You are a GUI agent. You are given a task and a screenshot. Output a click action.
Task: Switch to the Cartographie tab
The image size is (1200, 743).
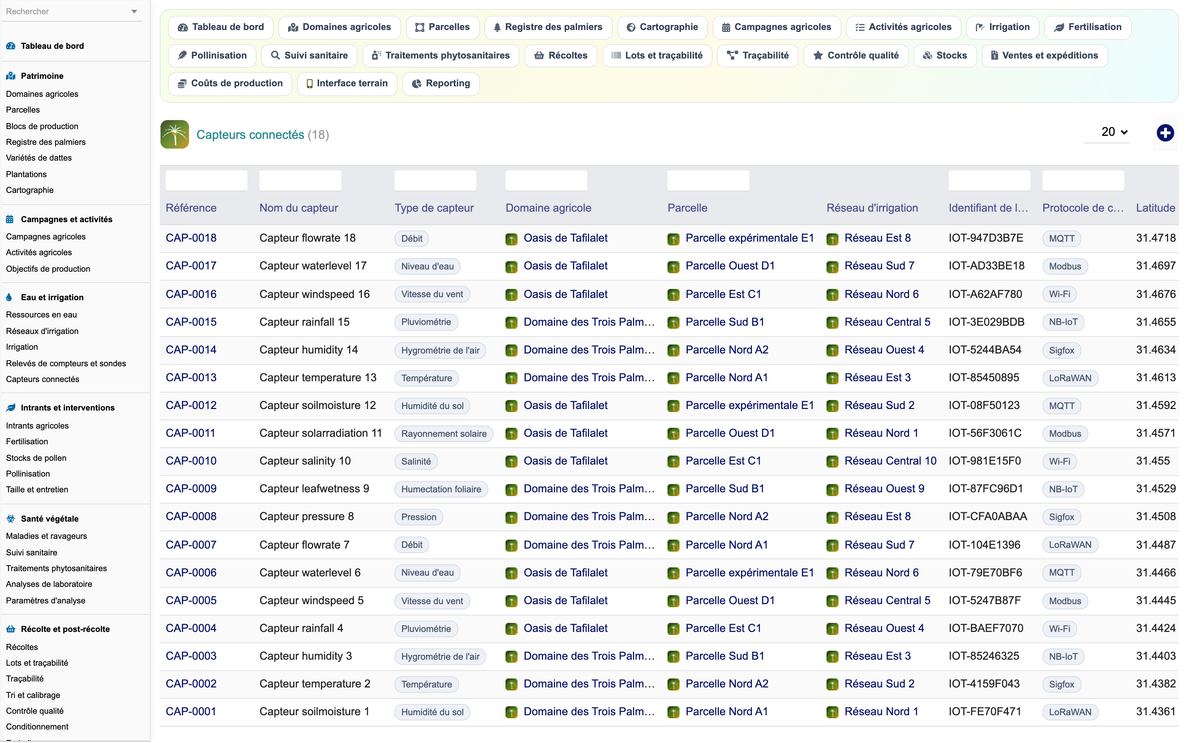click(x=662, y=27)
